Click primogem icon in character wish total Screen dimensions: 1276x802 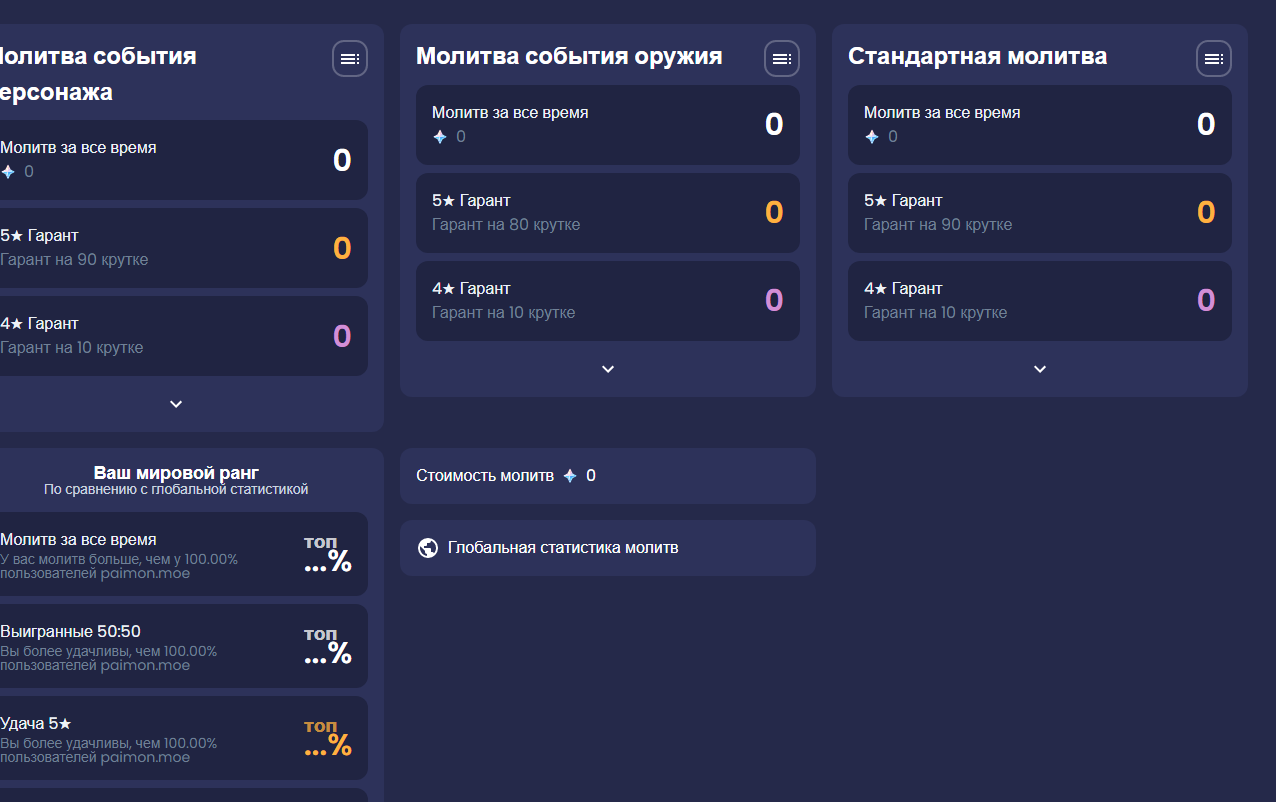pyautogui.click(x=8, y=172)
